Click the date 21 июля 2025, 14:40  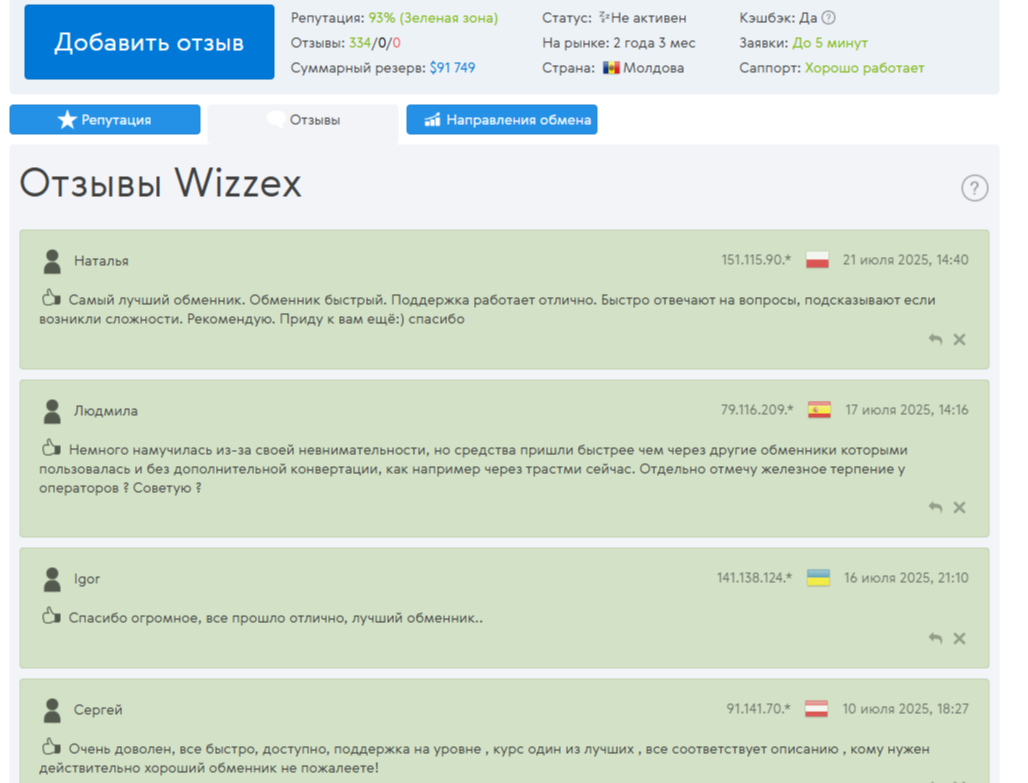[905, 260]
